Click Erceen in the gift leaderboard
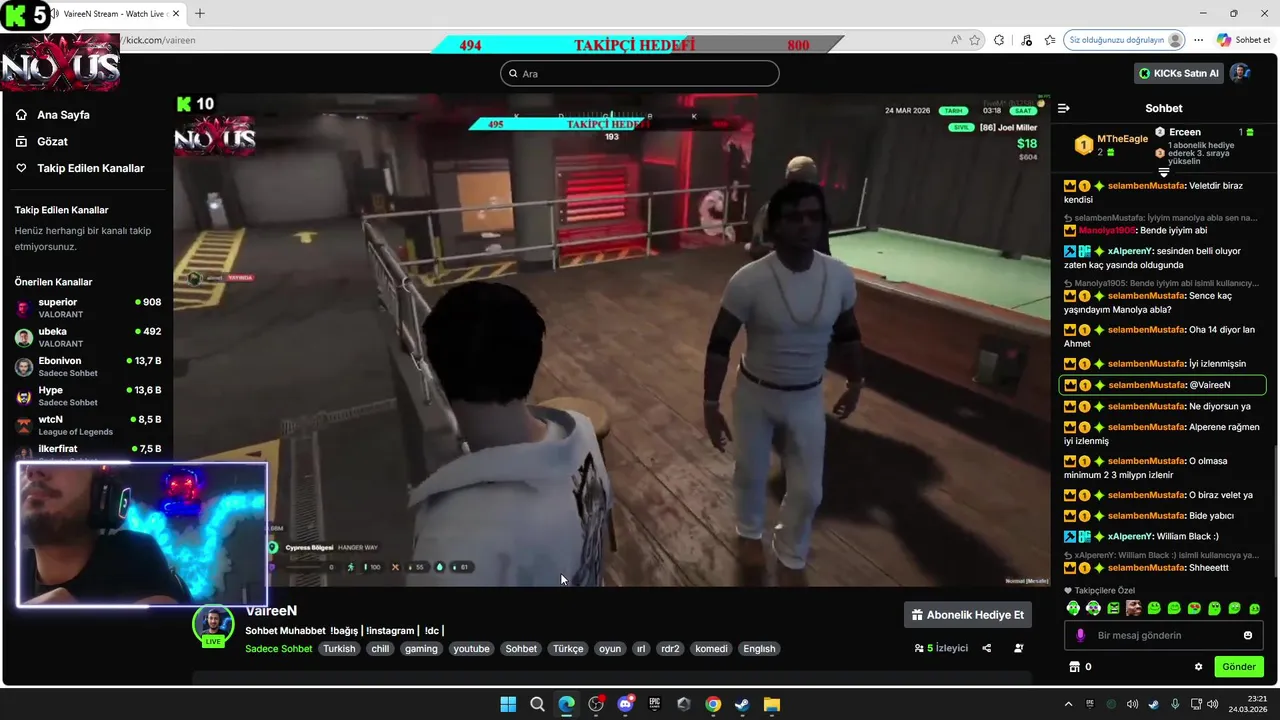 click(1185, 132)
